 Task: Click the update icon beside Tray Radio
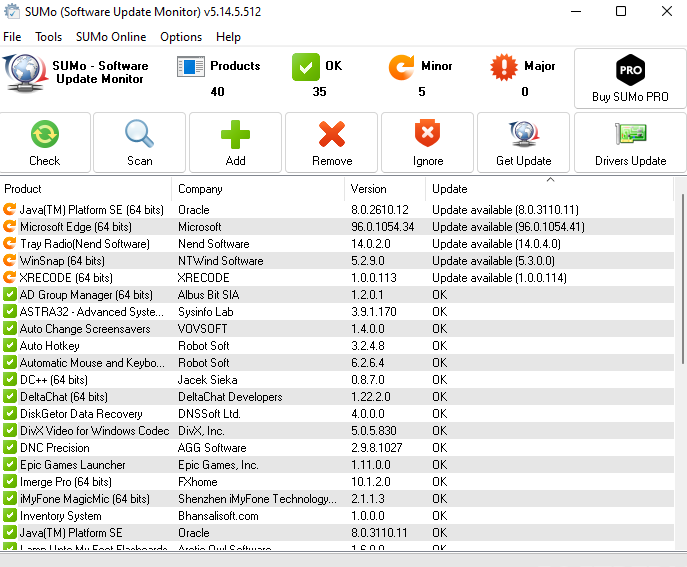pyautogui.click(x=9, y=243)
